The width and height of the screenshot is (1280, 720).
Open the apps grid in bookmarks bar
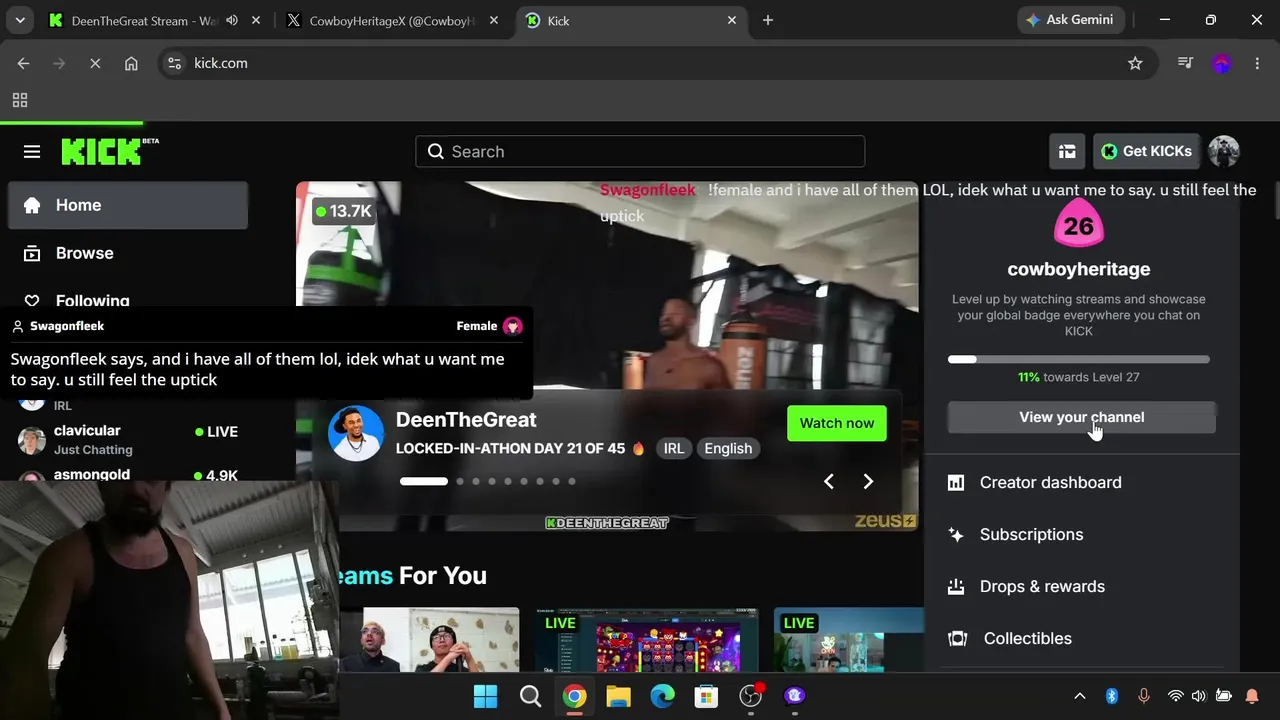[20, 100]
